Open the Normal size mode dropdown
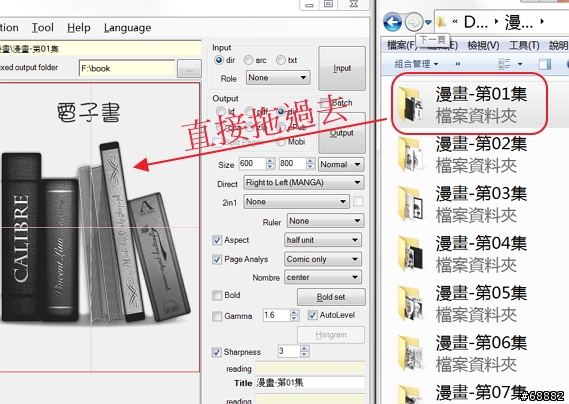The height and width of the screenshot is (404, 569). [341, 164]
